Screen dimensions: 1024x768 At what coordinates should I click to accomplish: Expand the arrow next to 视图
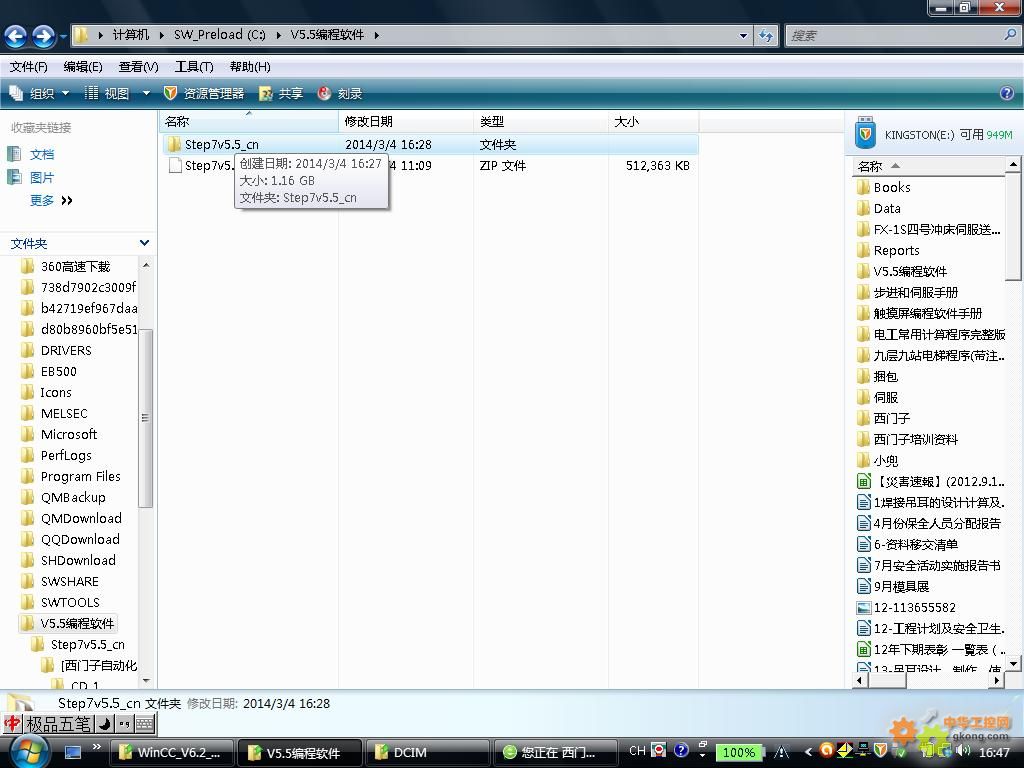click(x=146, y=94)
